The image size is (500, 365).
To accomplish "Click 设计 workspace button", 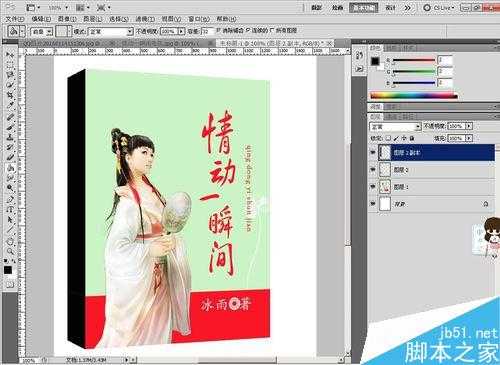I will click(x=390, y=7).
